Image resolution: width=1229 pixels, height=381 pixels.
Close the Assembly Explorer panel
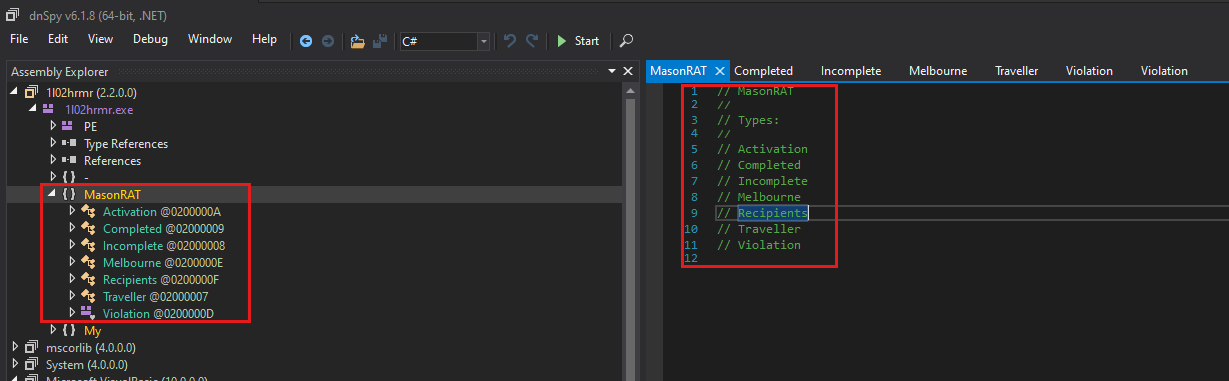pos(628,72)
